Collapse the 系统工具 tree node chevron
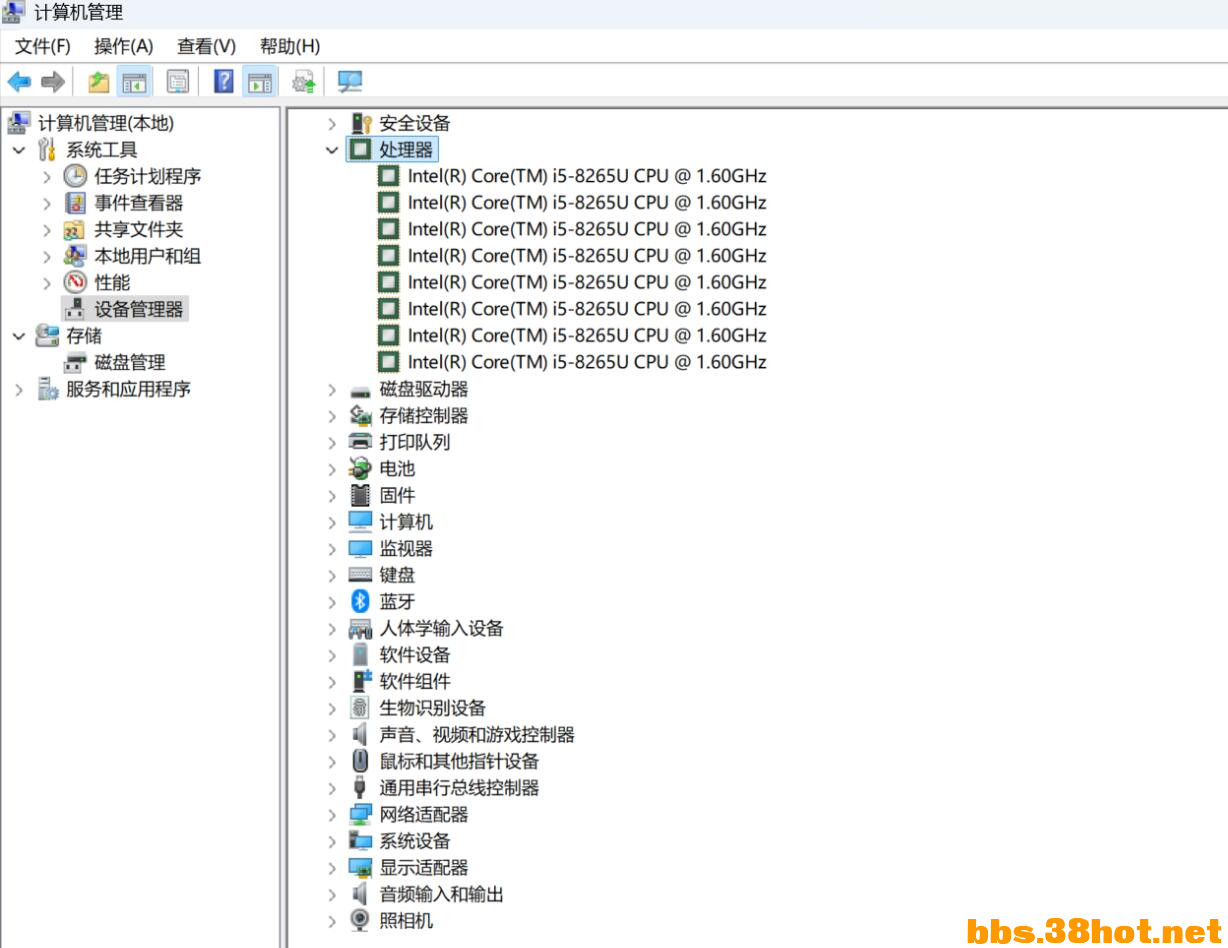The width and height of the screenshot is (1228, 948). (19, 150)
